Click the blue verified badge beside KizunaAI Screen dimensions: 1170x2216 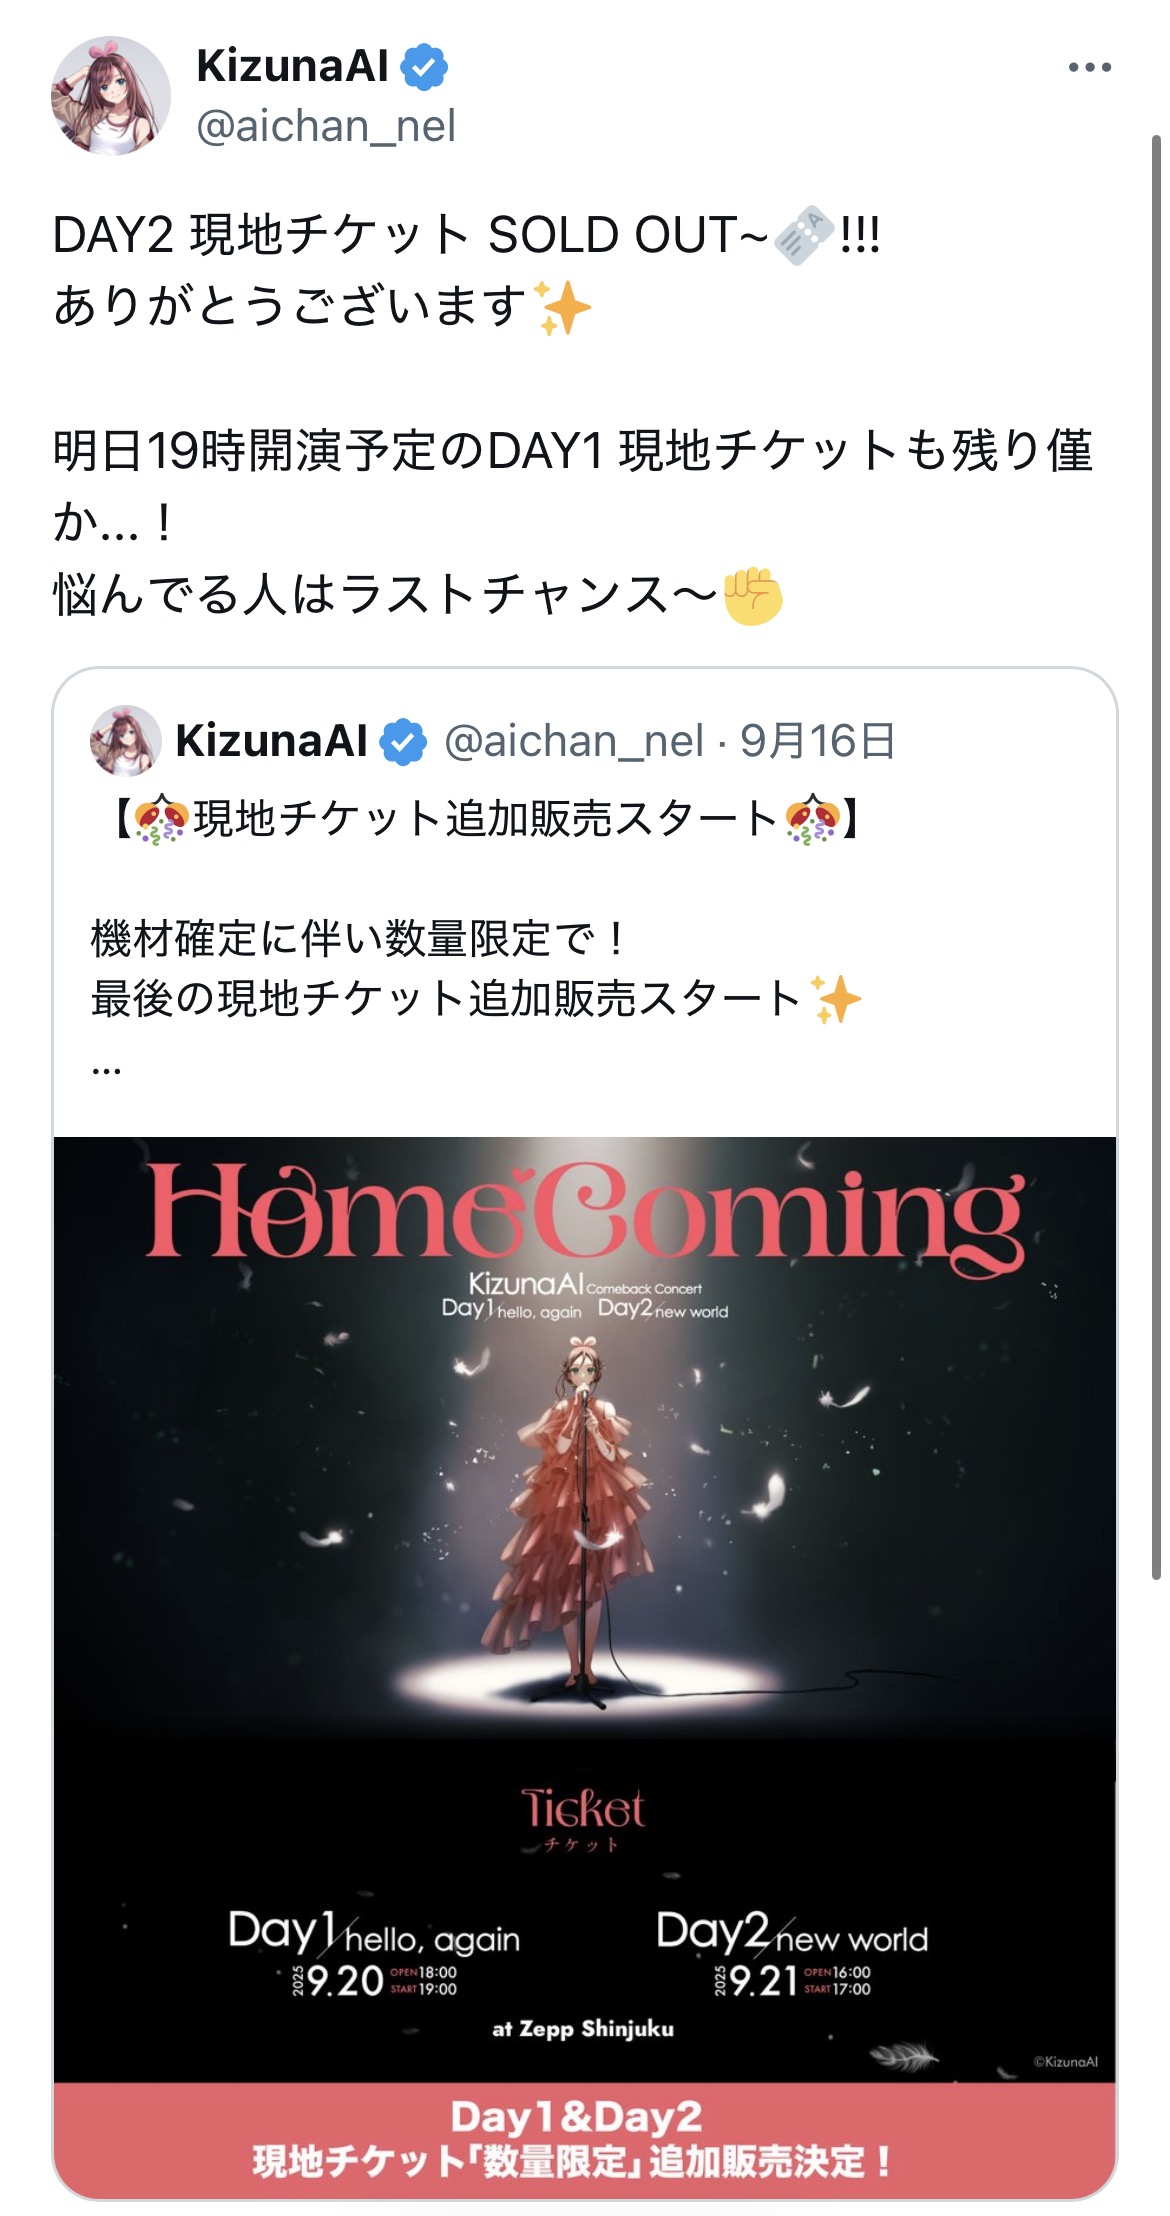[424, 67]
